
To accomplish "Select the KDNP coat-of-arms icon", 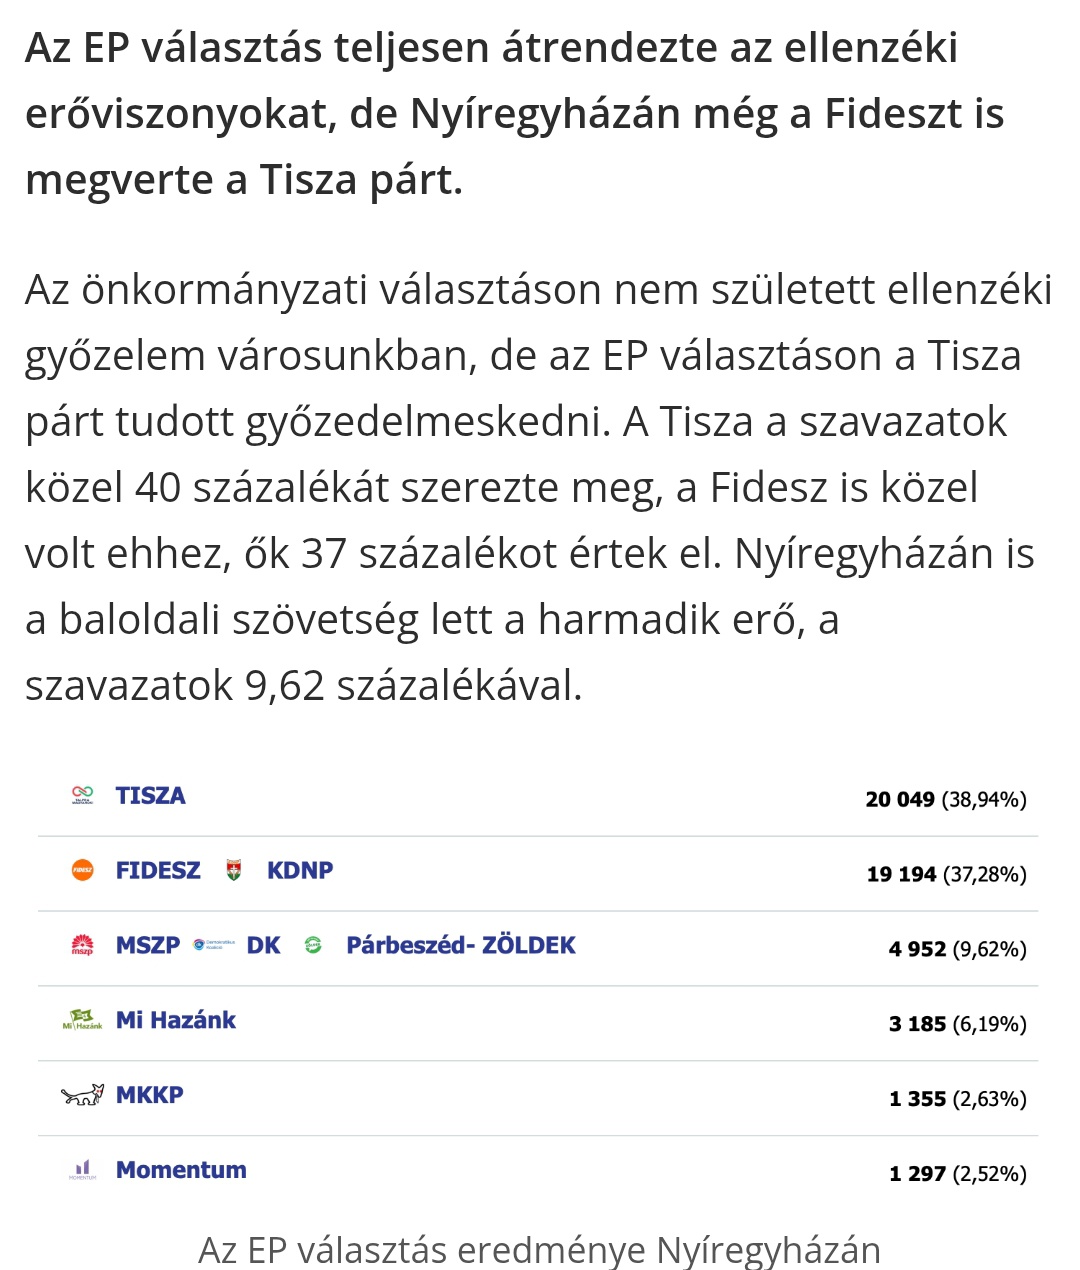I will click(234, 871).
